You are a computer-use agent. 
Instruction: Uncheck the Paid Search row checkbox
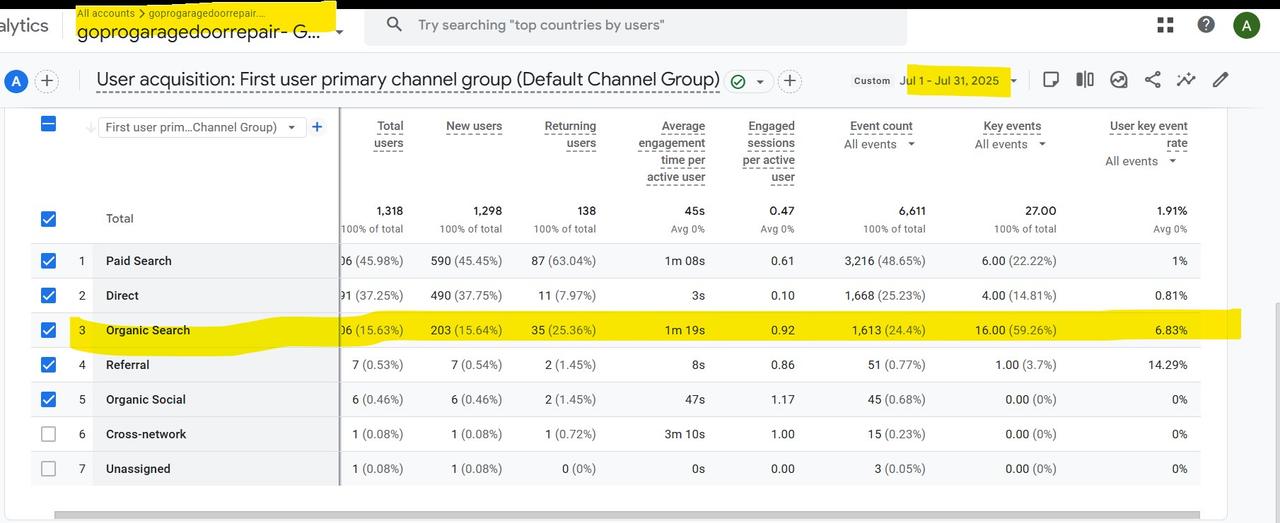click(48, 261)
